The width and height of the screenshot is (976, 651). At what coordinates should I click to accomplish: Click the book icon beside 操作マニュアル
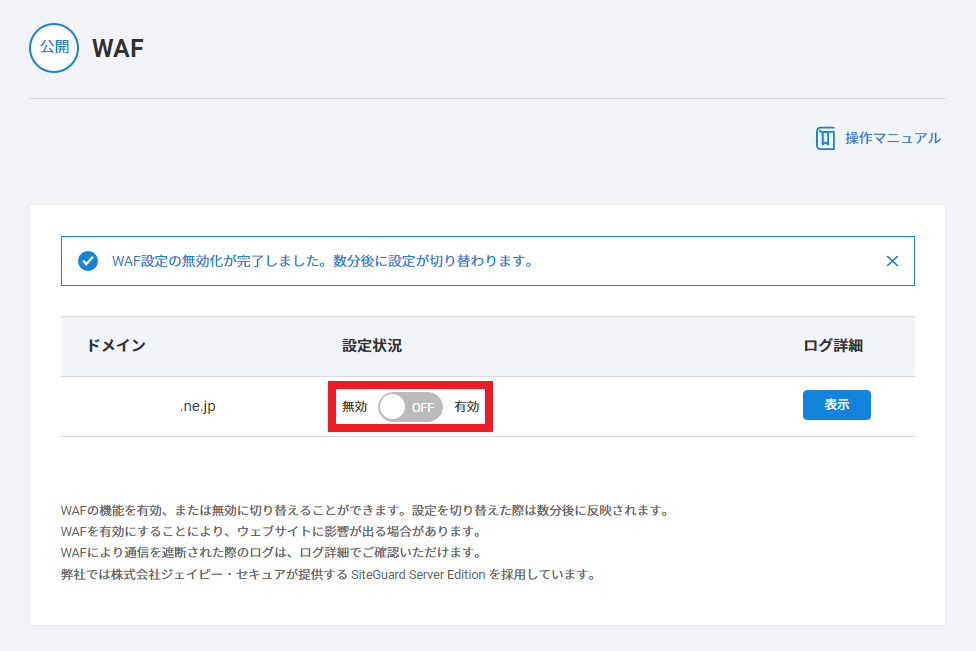(825, 138)
